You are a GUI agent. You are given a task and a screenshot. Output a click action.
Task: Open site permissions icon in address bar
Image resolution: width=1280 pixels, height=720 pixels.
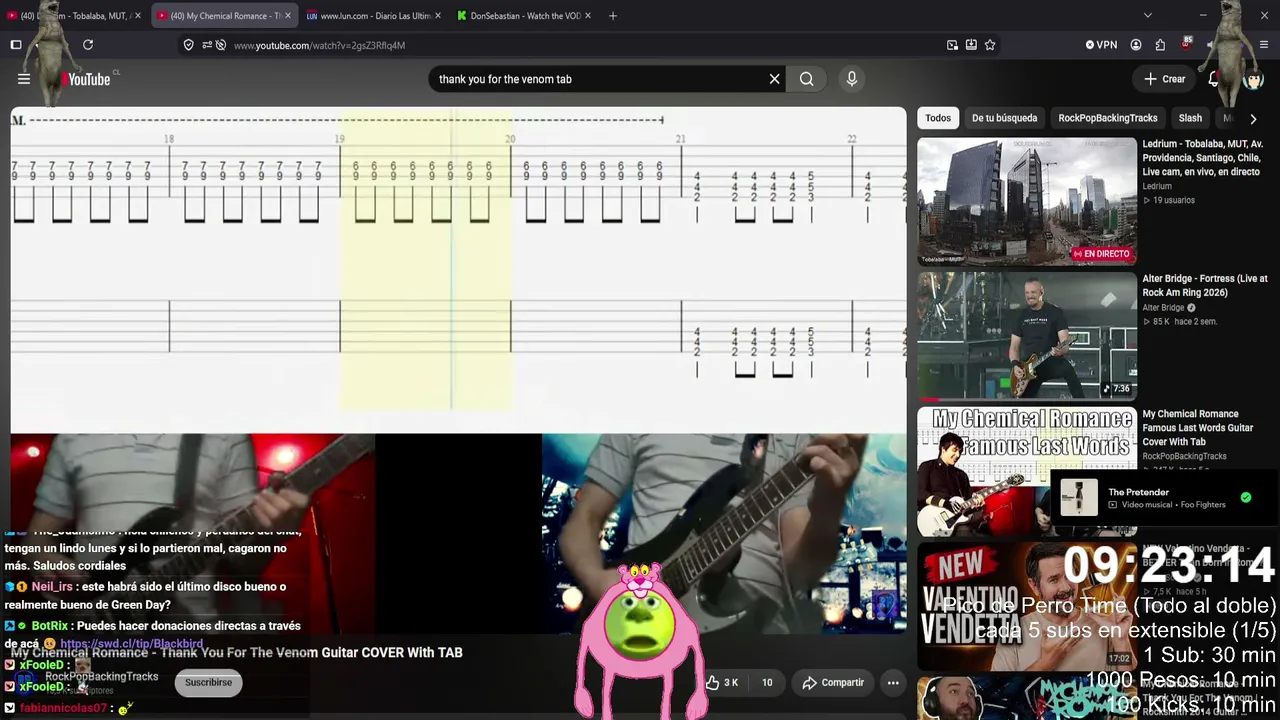coord(207,45)
